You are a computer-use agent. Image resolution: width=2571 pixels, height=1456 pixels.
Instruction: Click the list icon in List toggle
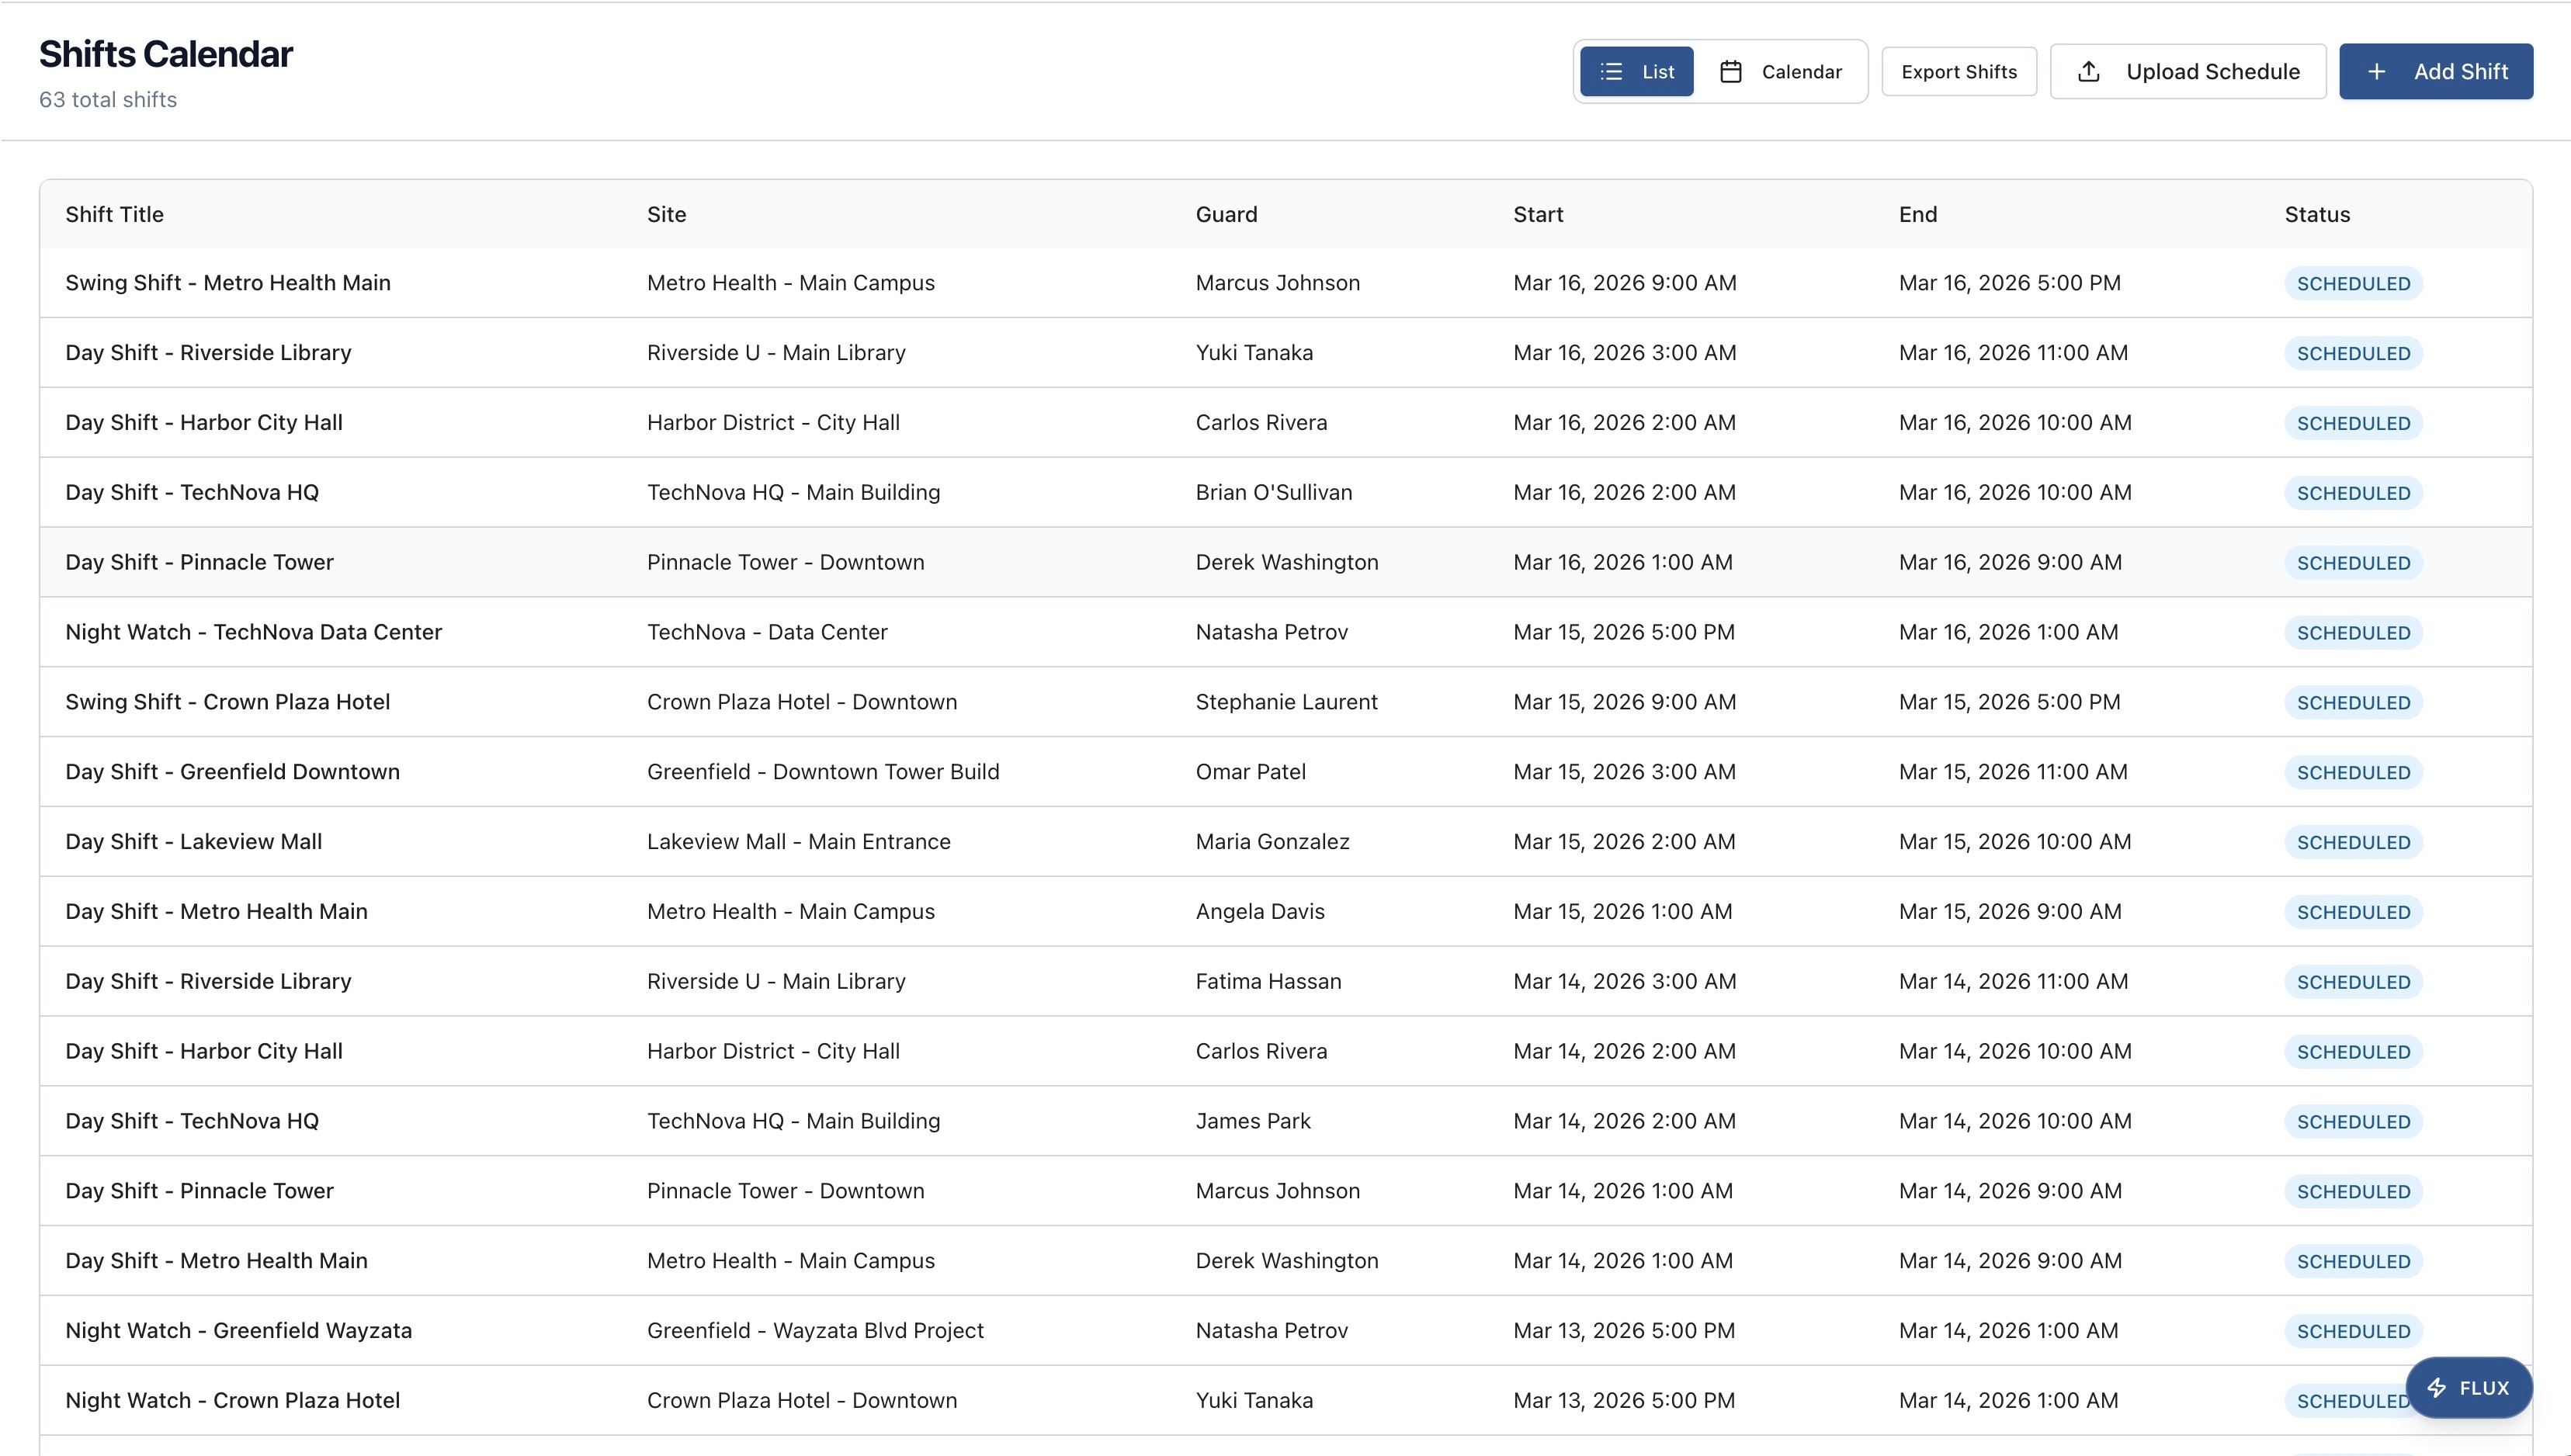click(x=1610, y=72)
